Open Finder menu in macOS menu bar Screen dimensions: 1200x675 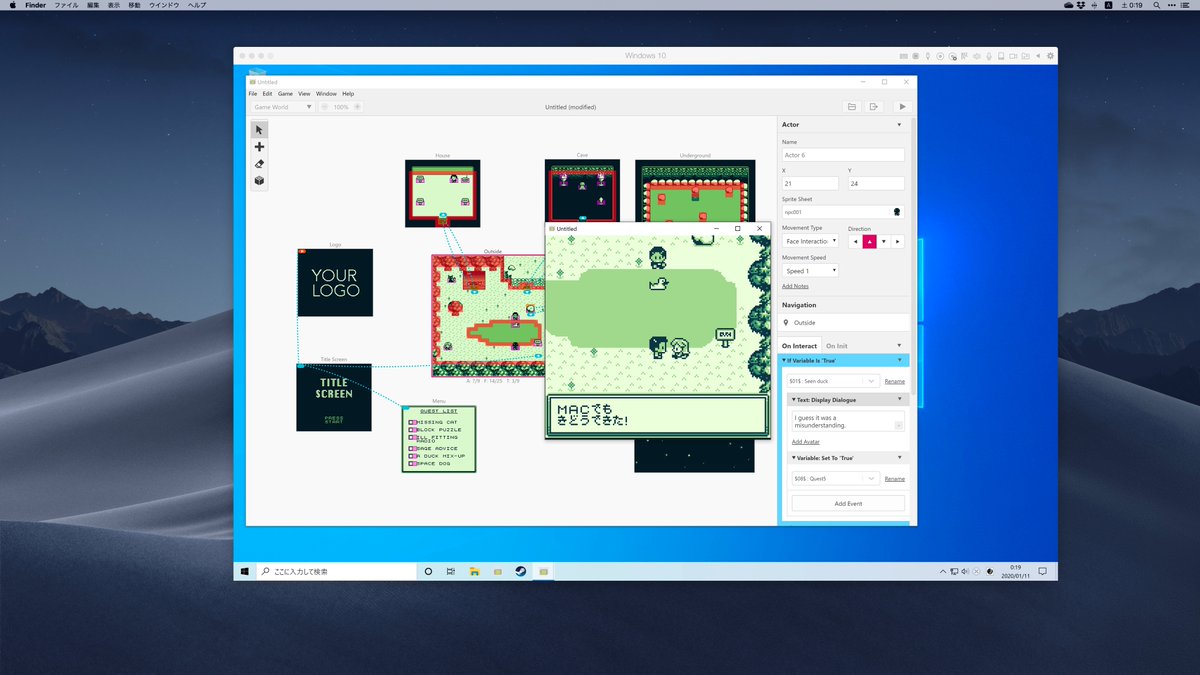point(35,5)
